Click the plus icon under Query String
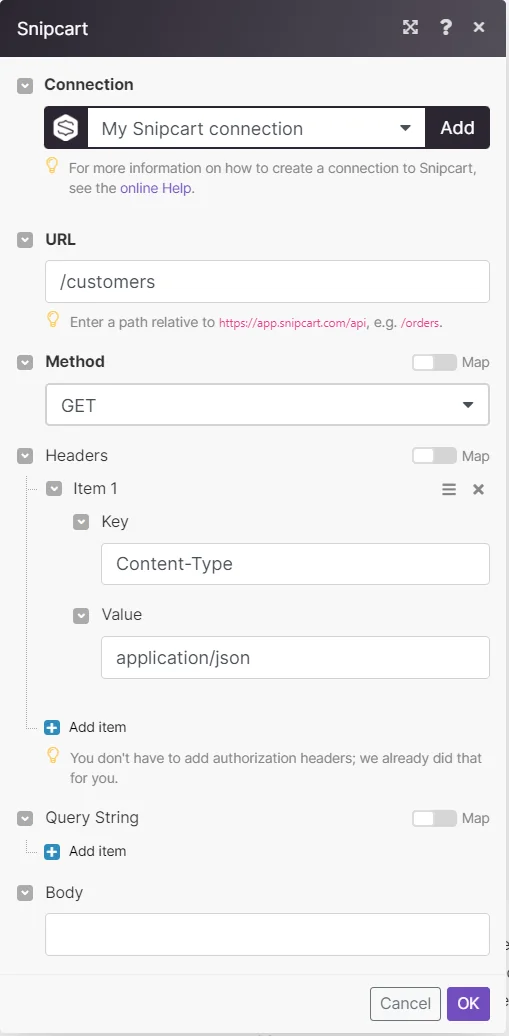The image size is (509, 1036). 52,851
